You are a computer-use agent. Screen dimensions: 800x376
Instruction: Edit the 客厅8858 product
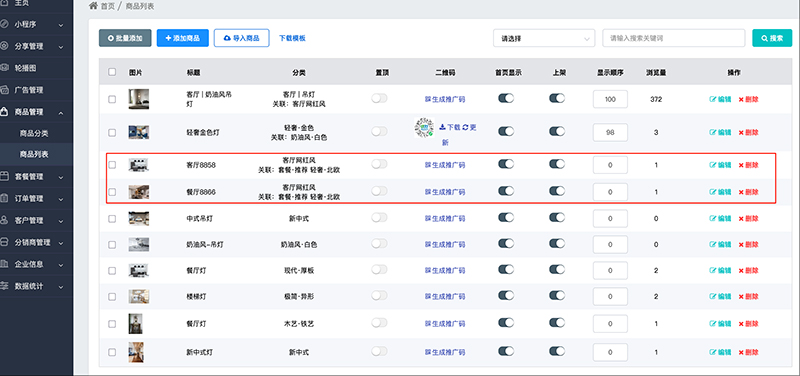pyautogui.click(x=720, y=165)
